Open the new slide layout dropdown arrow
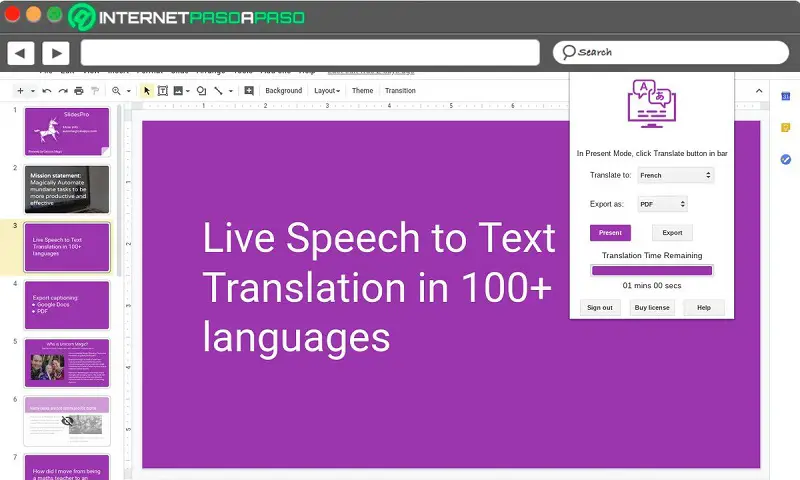The height and width of the screenshot is (480, 800). point(33,91)
